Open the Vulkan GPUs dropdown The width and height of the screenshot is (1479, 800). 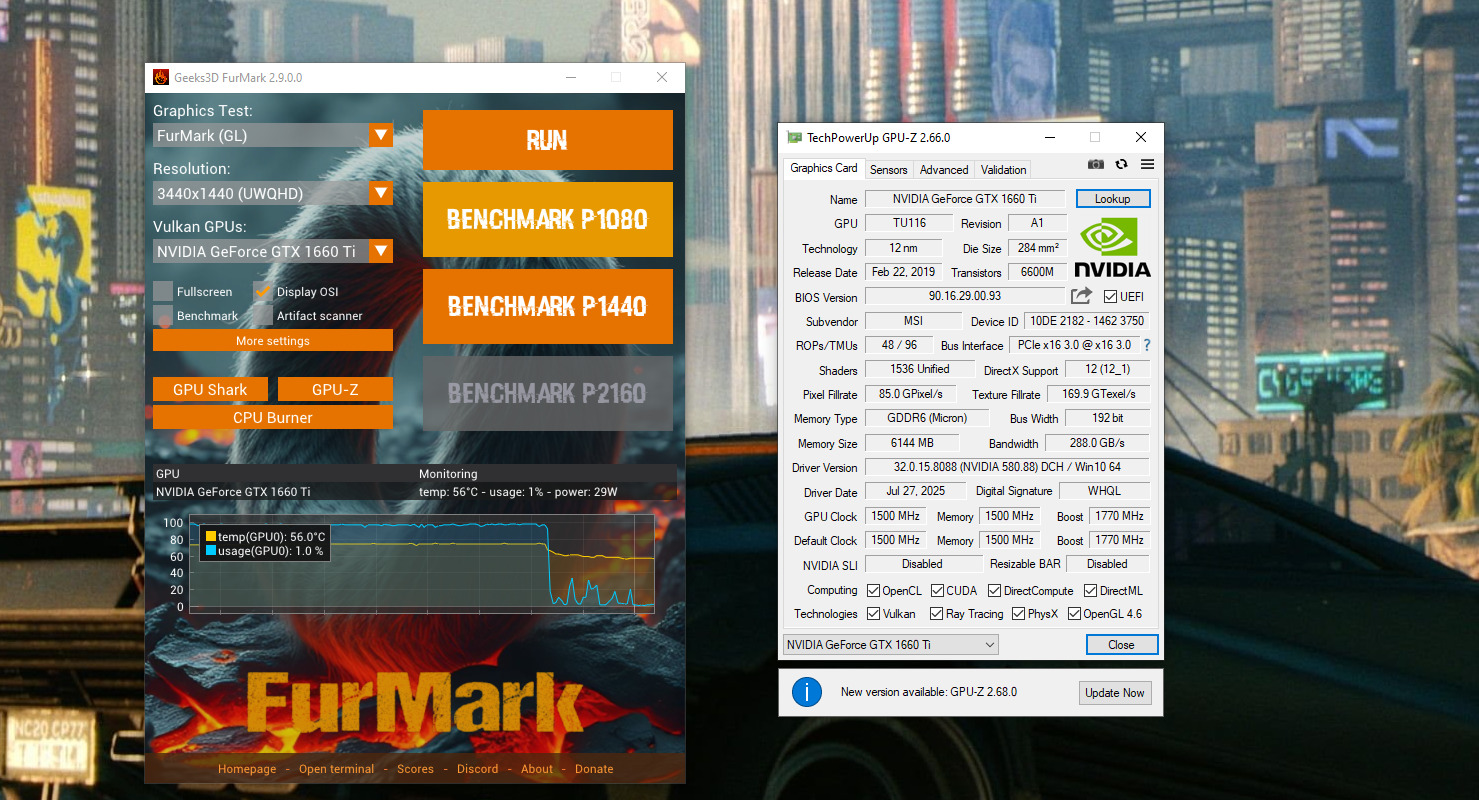pos(381,251)
